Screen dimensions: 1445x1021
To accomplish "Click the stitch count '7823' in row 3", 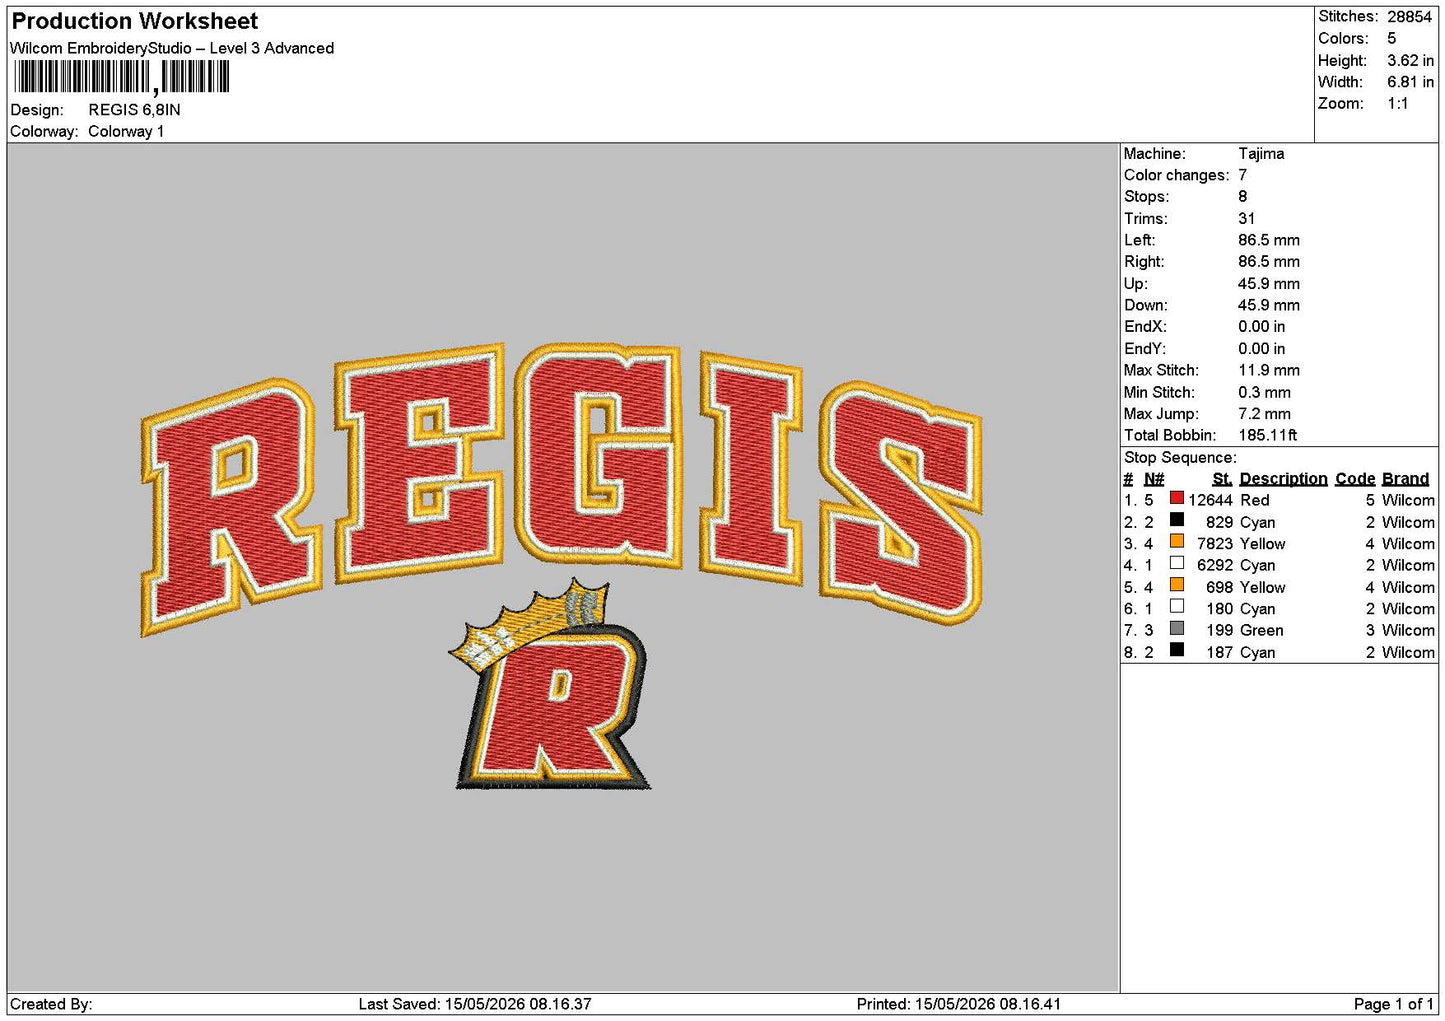I will [x=1215, y=544].
